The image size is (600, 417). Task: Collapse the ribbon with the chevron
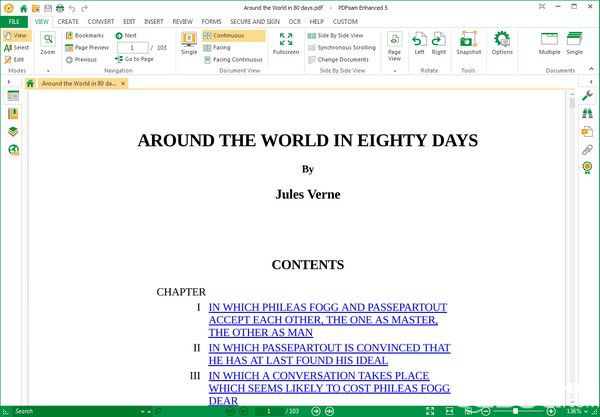tap(591, 69)
